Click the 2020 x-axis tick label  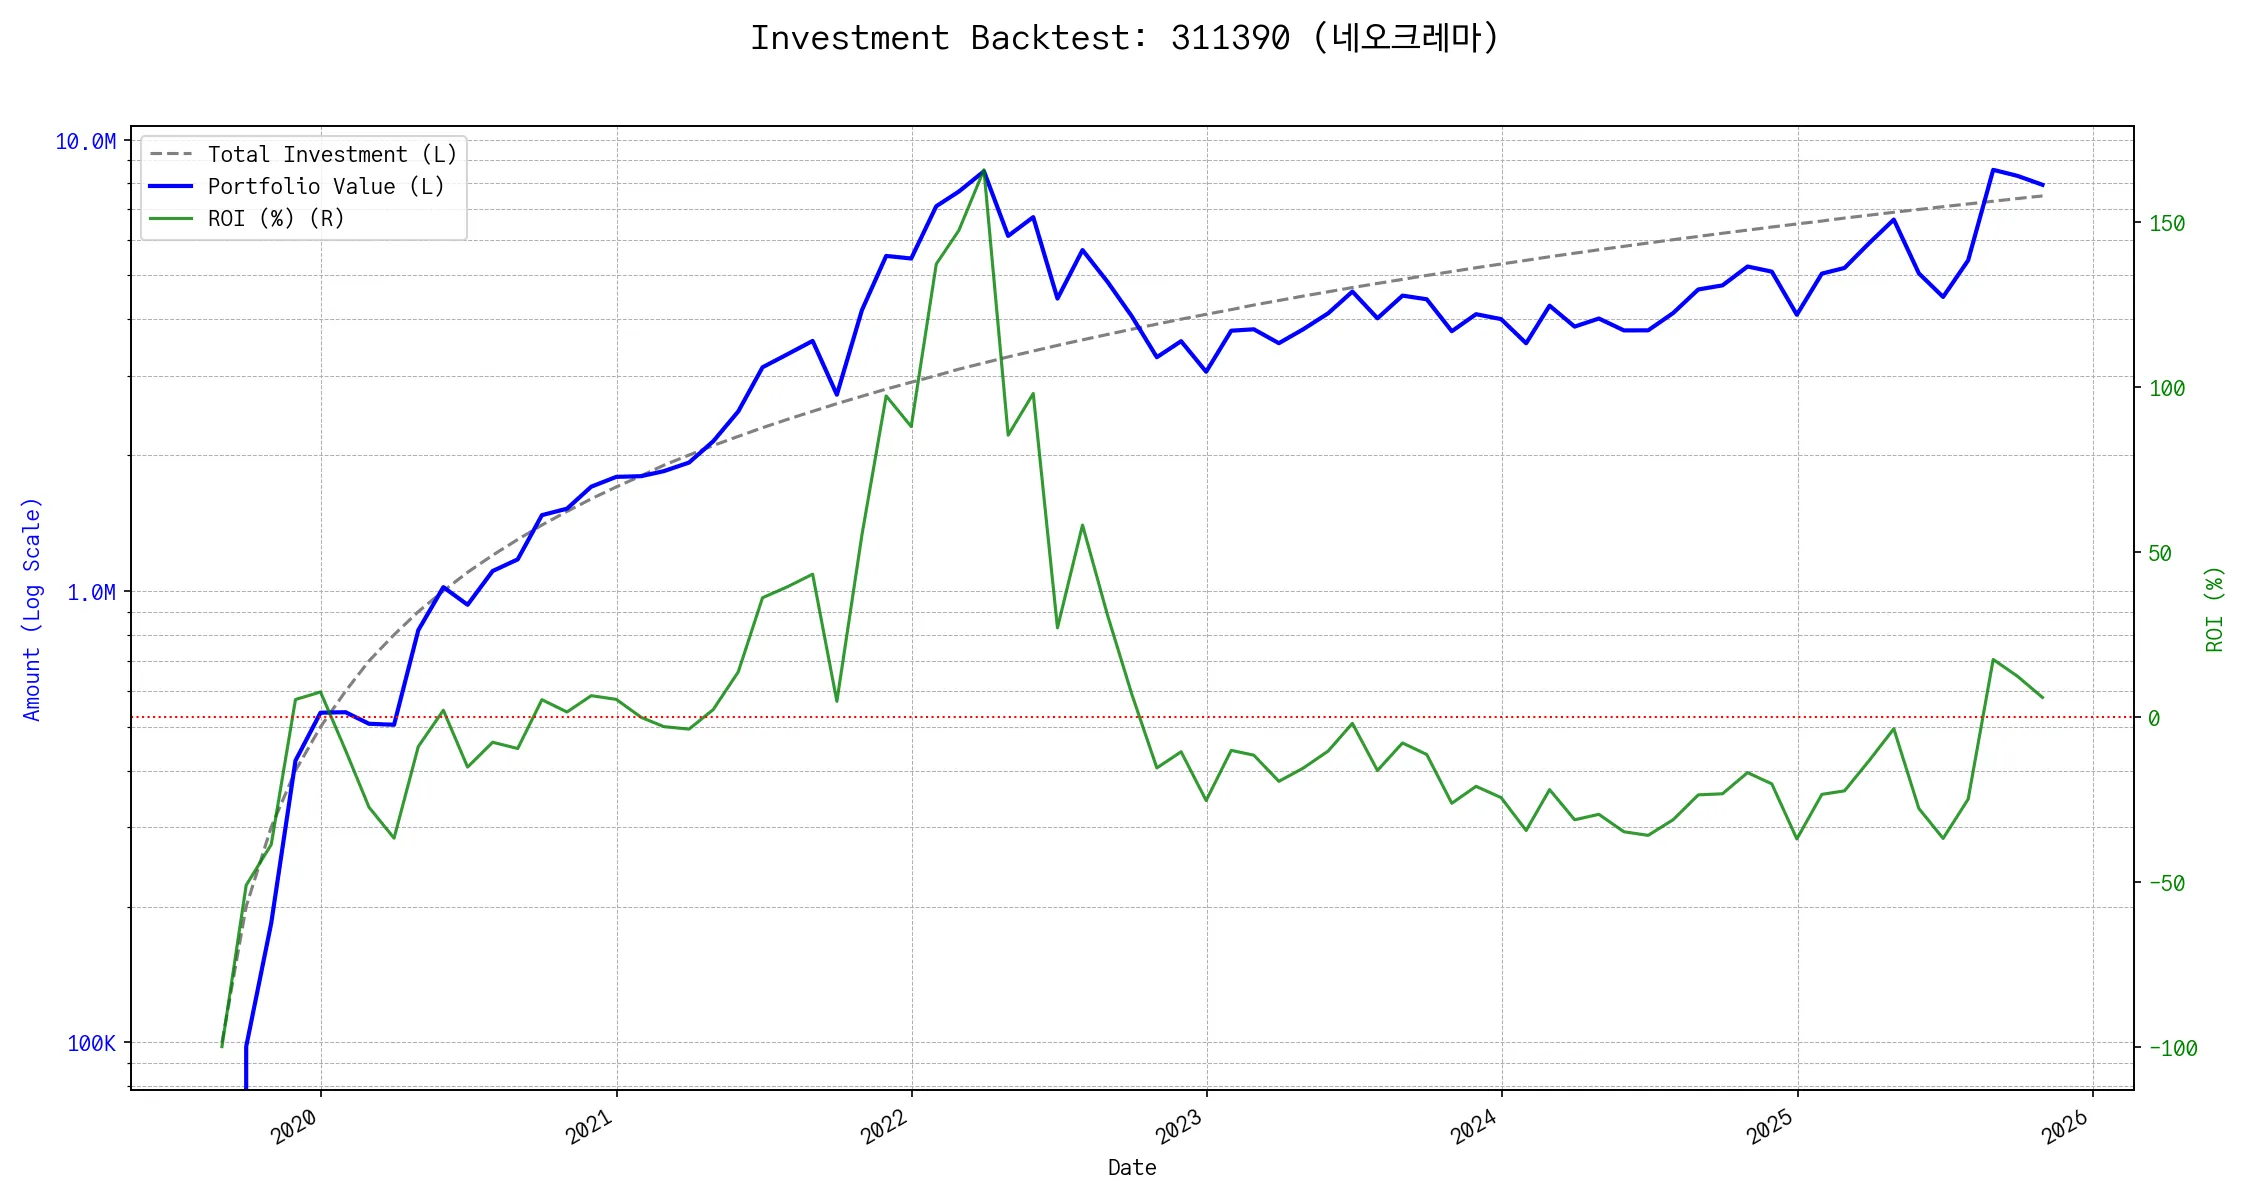(x=294, y=1126)
